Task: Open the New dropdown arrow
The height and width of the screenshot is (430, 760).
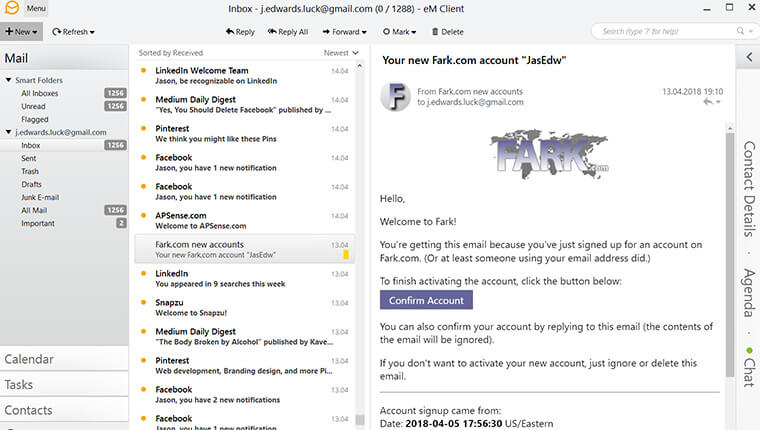Action: point(35,32)
